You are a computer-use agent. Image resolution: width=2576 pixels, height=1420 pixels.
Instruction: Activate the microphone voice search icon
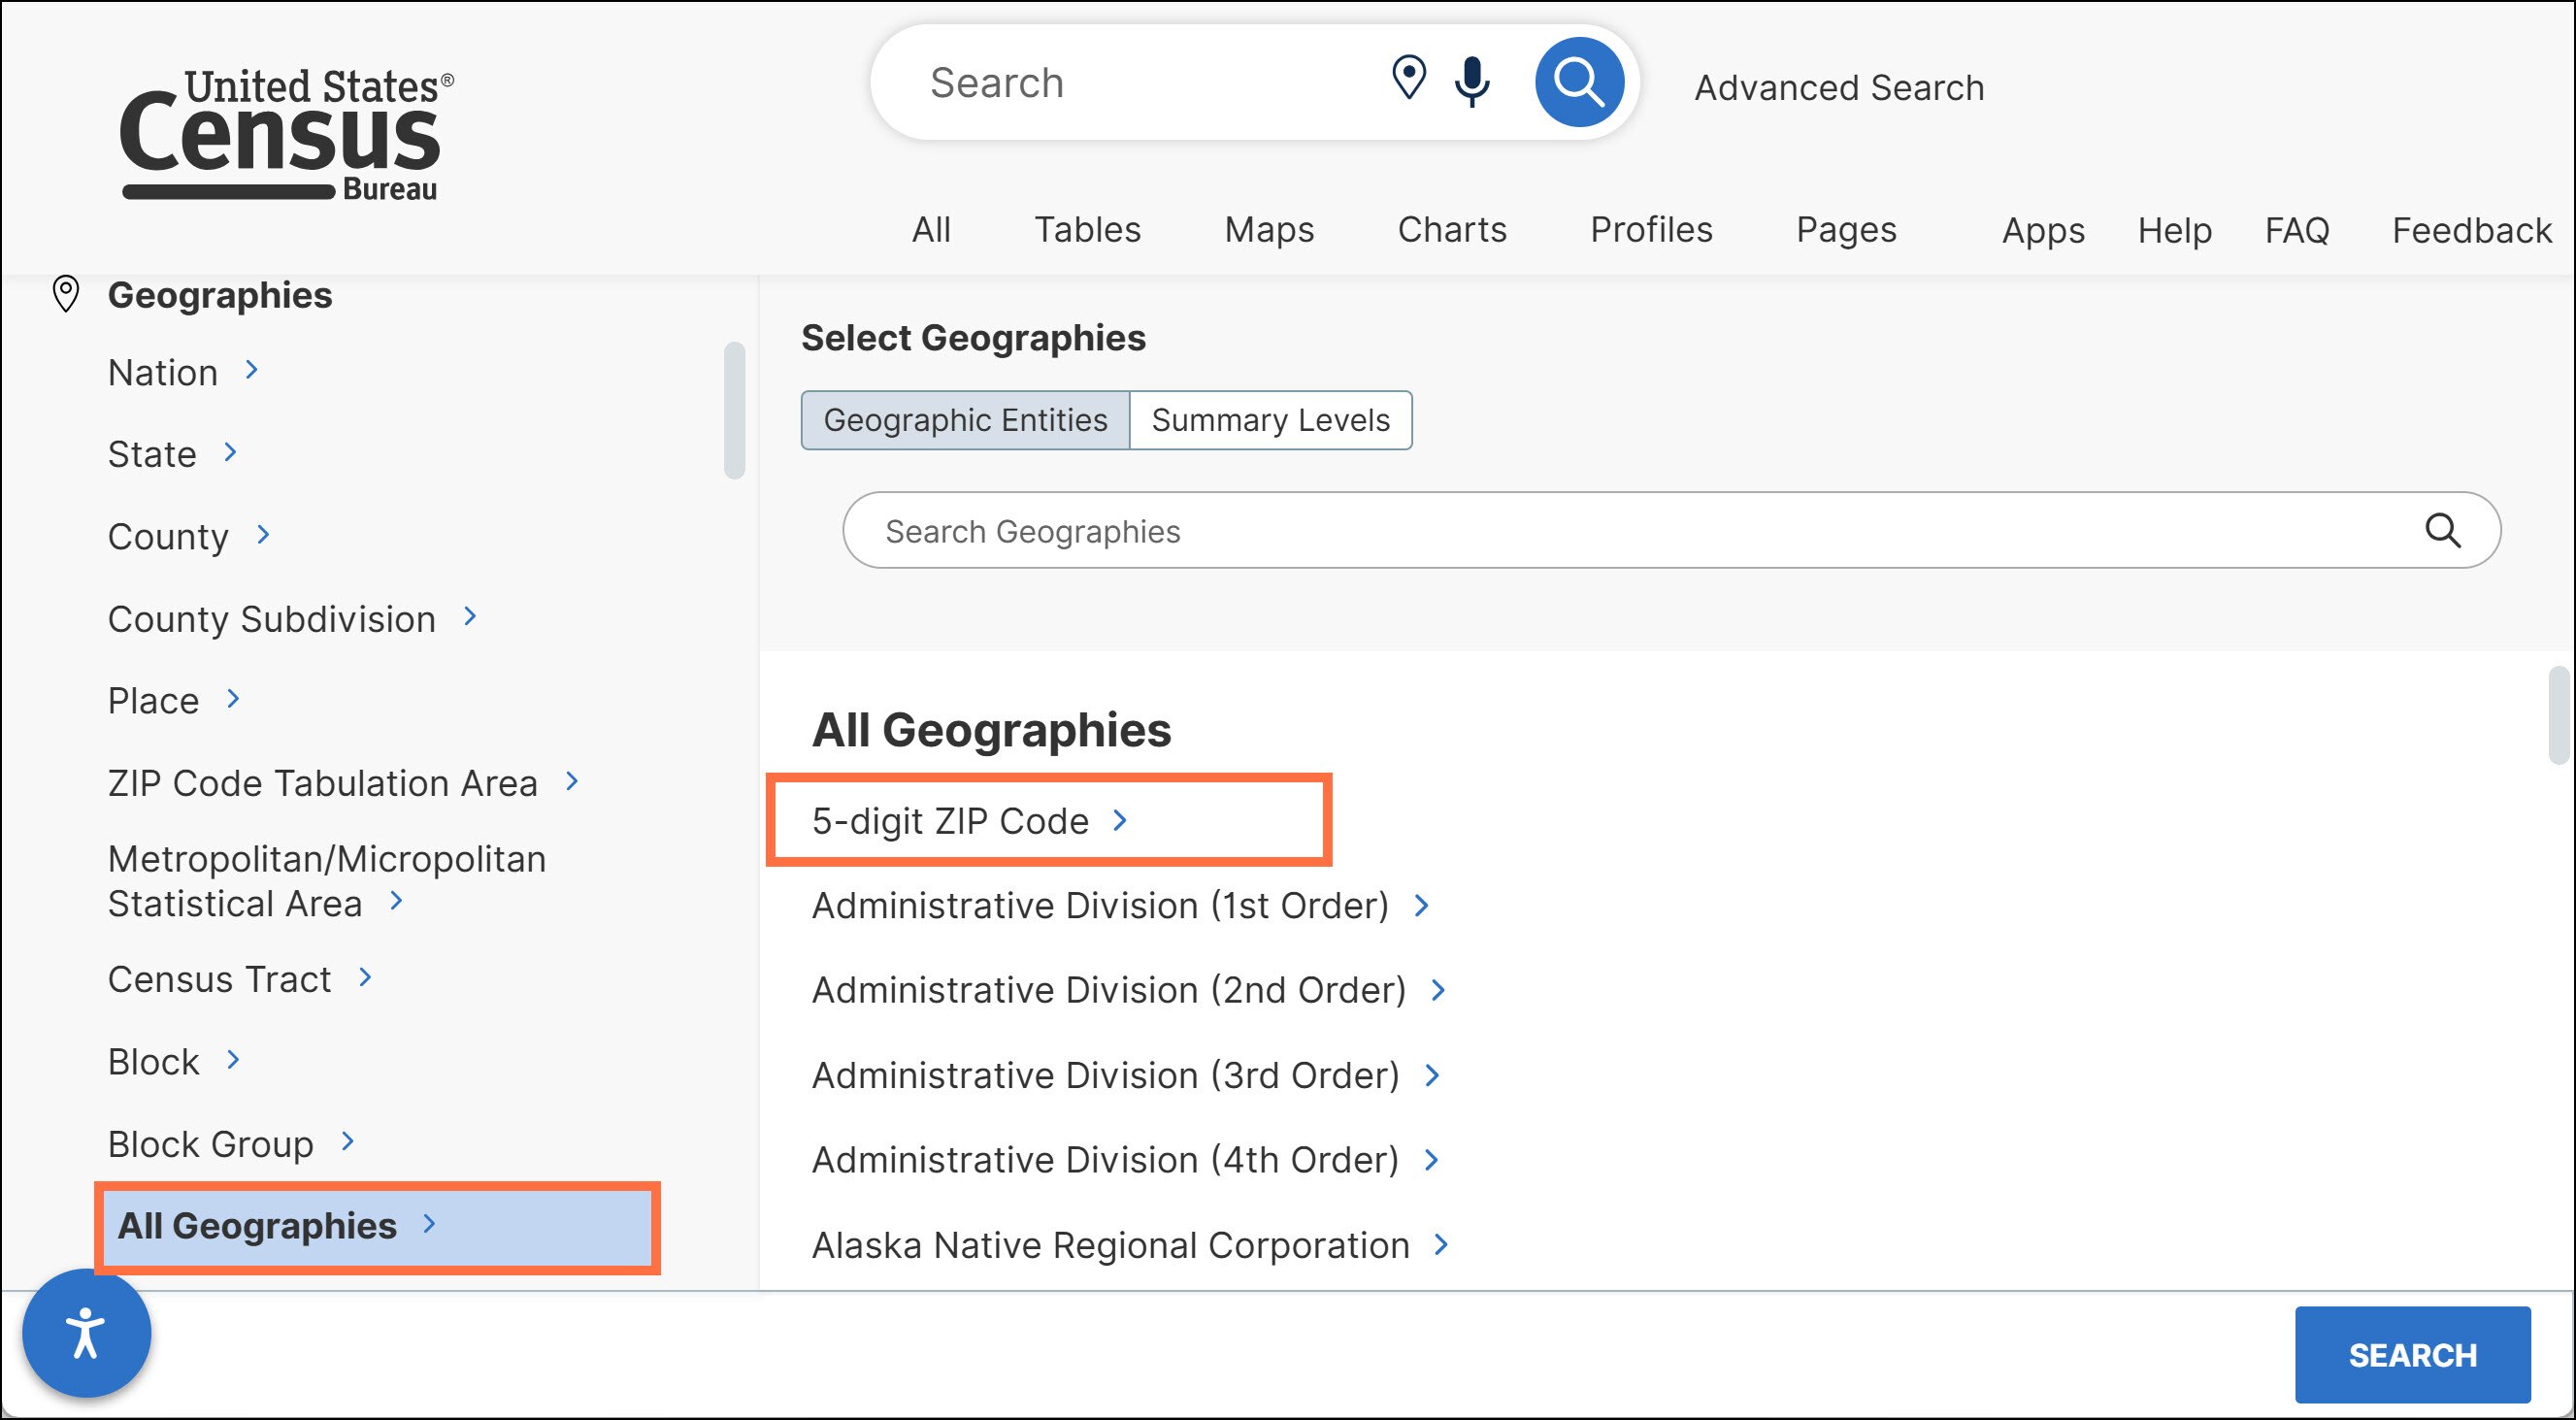1472,81
